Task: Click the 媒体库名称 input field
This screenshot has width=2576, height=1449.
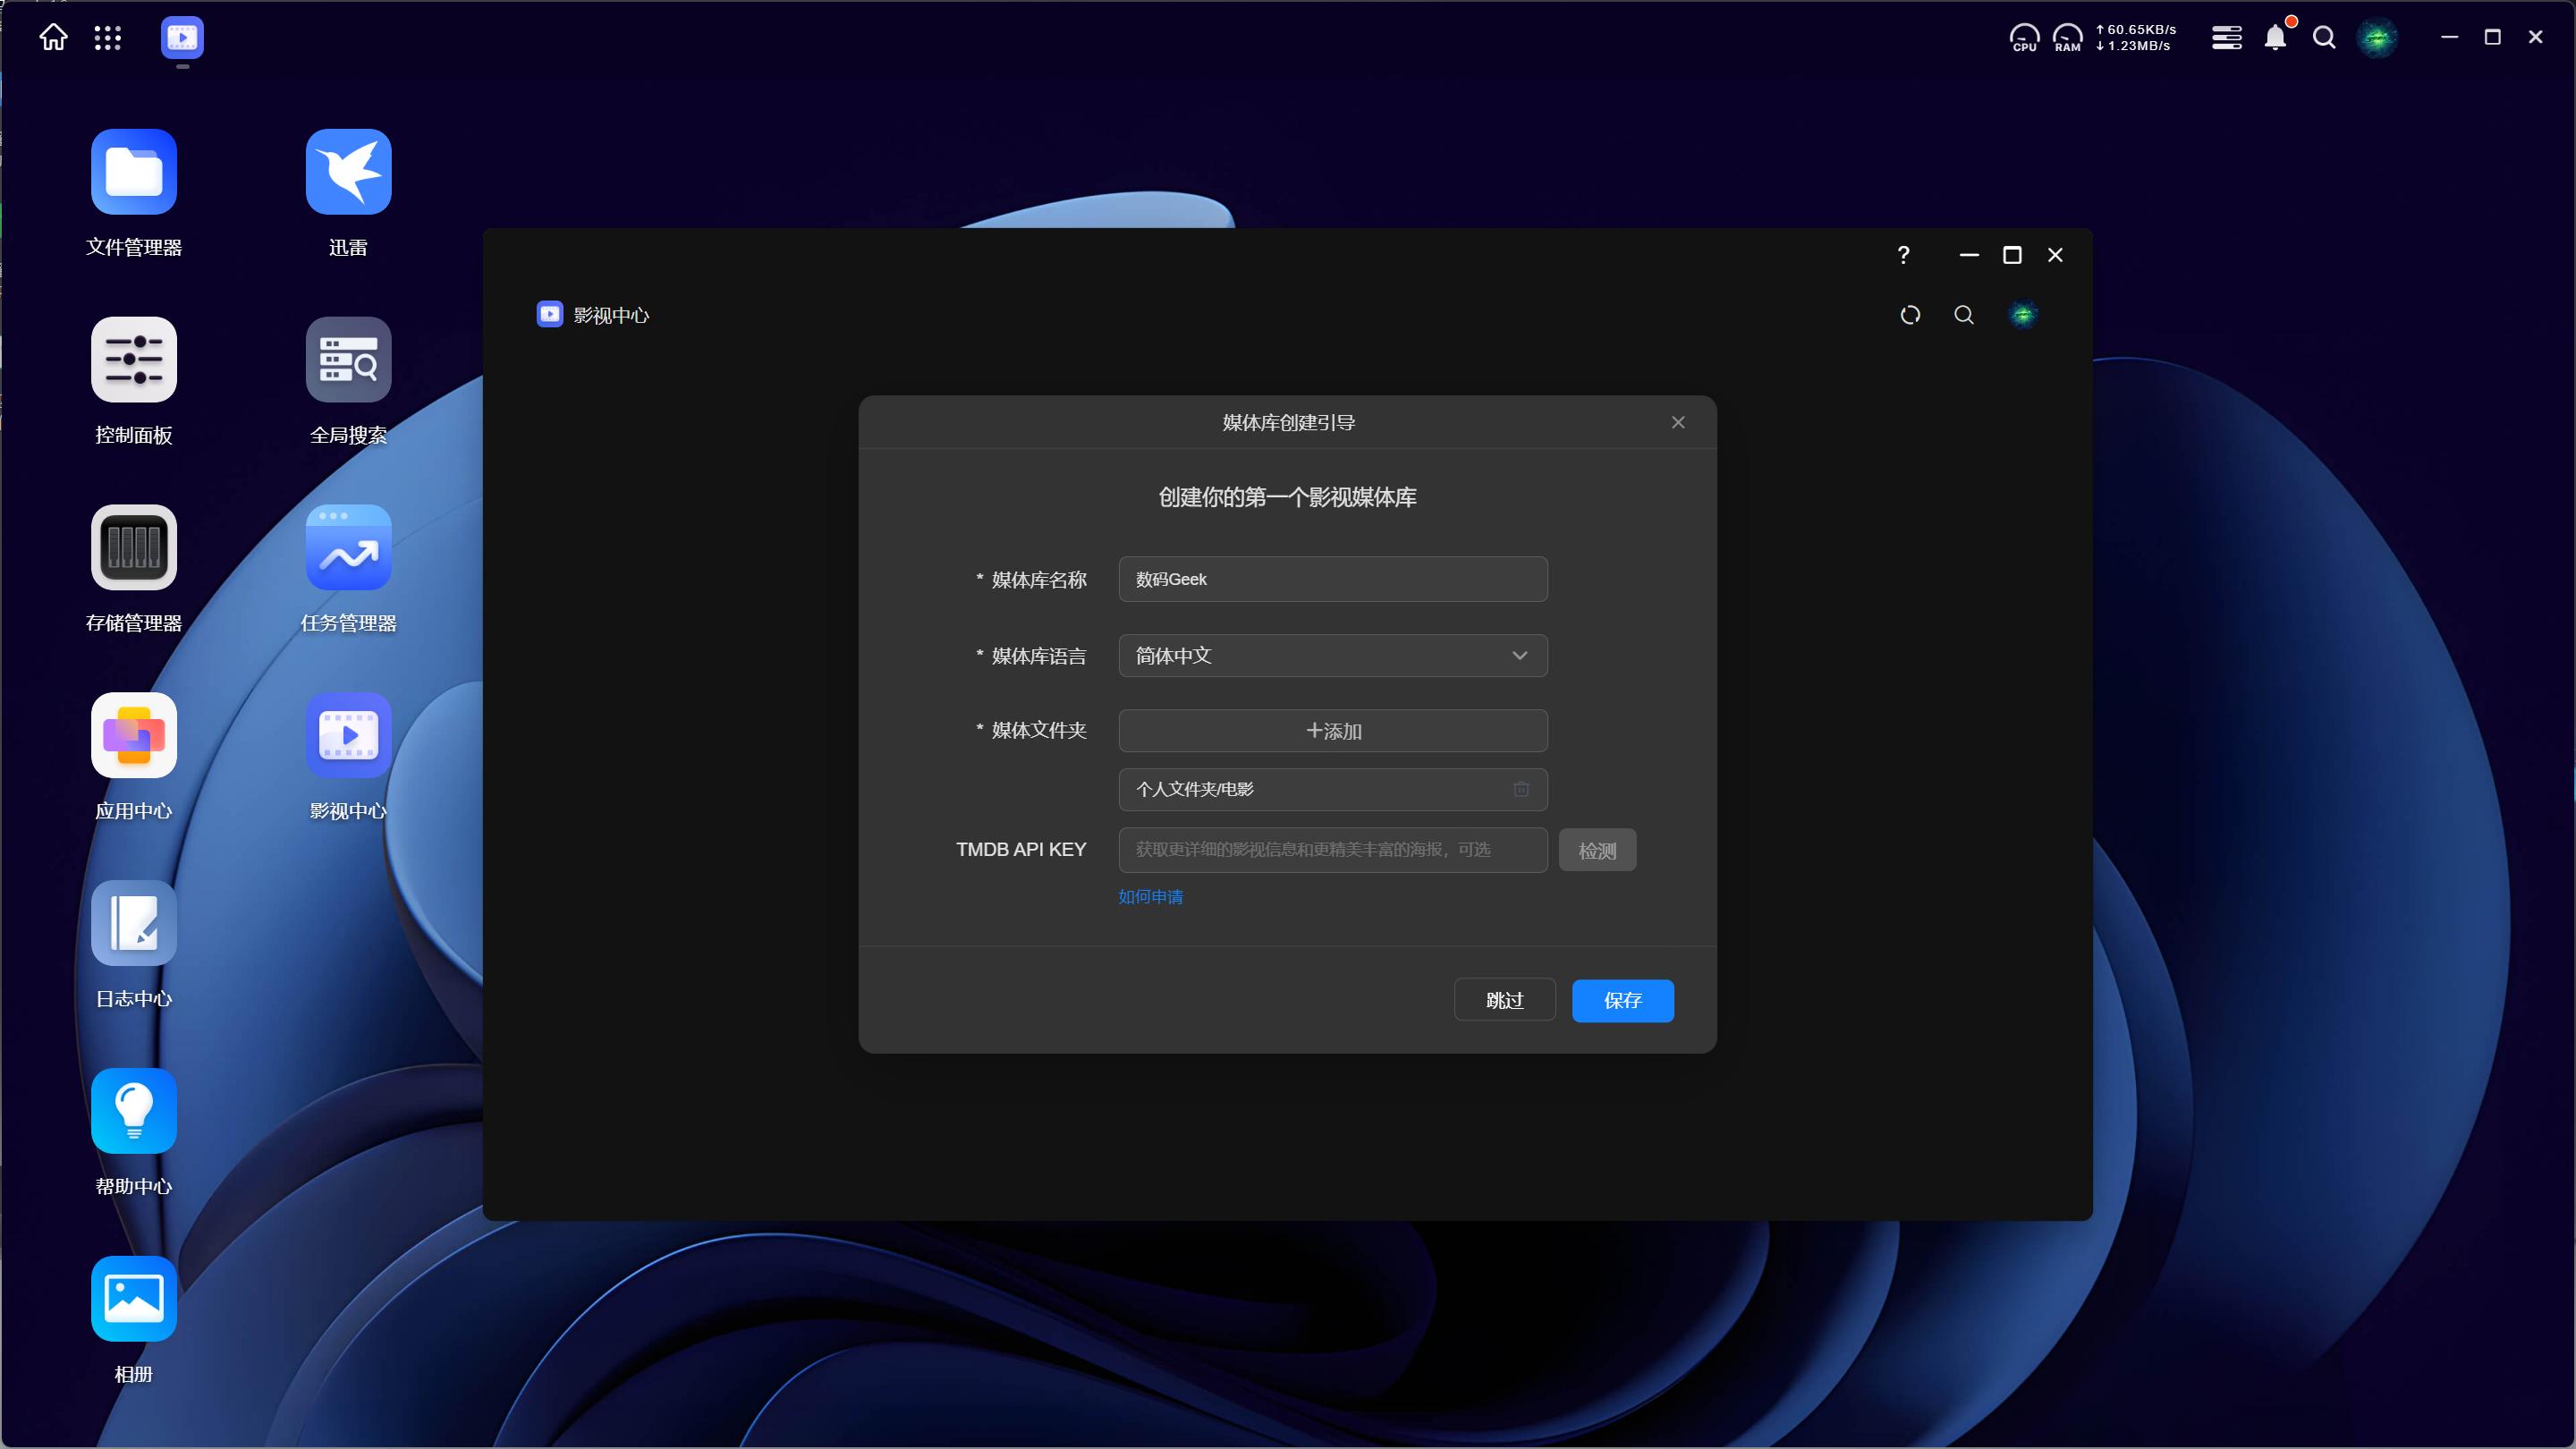Action: pyautogui.click(x=1333, y=579)
